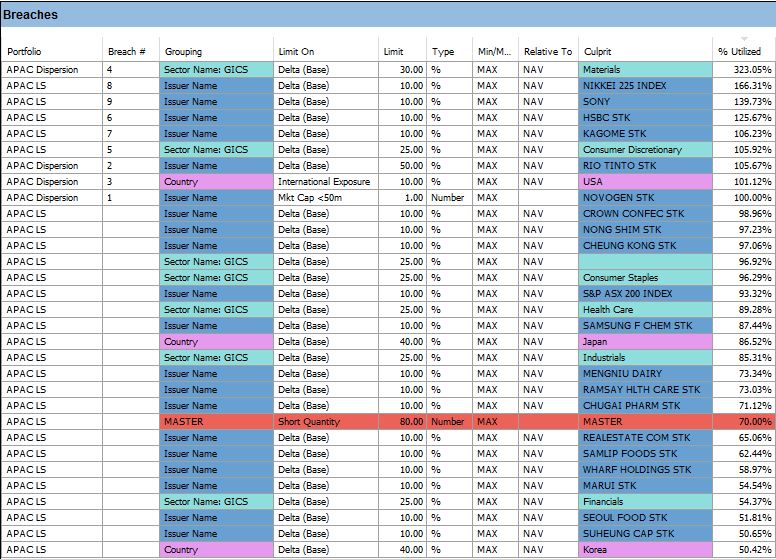Sort by the Portfolio column header
The height and width of the screenshot is (559, 776).
tap(25, 52)
